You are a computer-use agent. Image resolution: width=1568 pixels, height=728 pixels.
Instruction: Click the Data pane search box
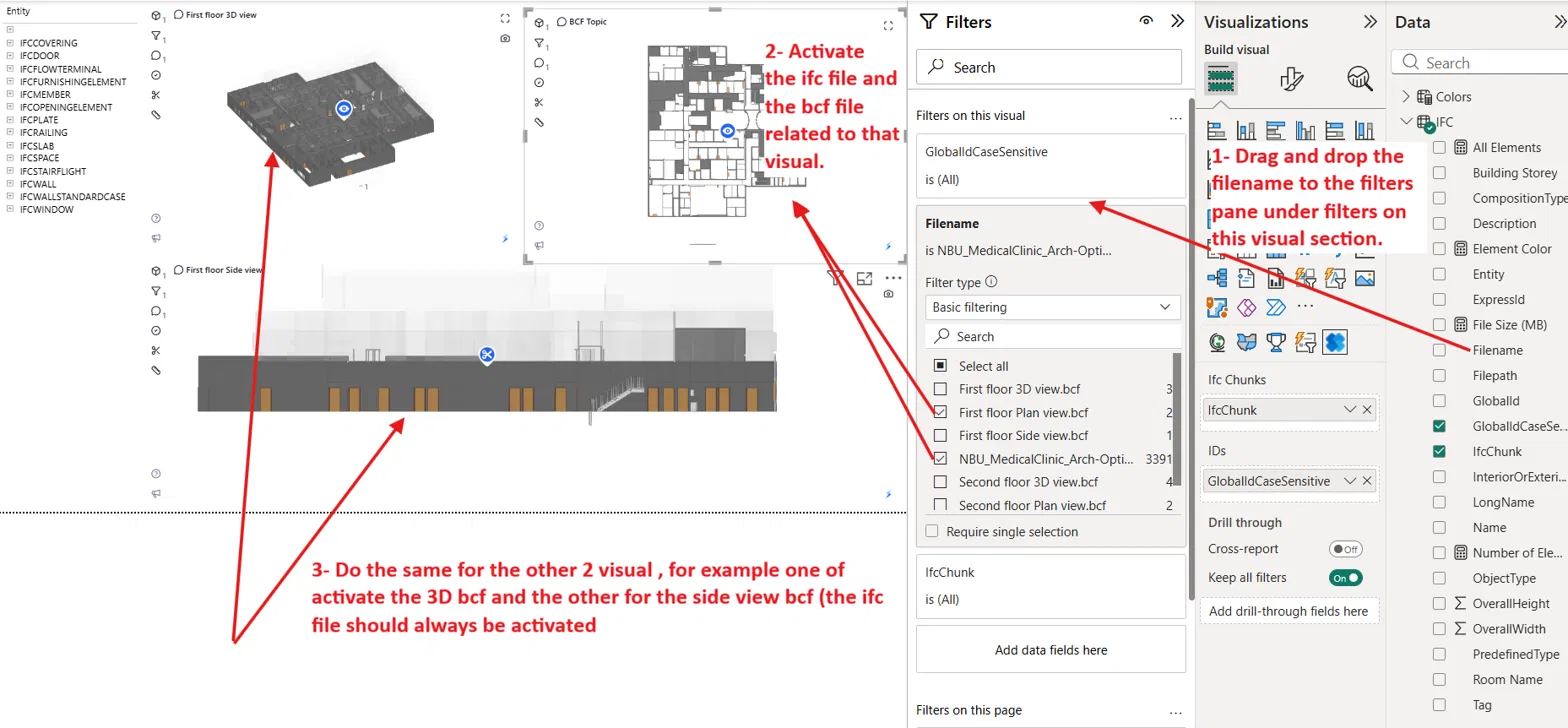click(1480, 62)
